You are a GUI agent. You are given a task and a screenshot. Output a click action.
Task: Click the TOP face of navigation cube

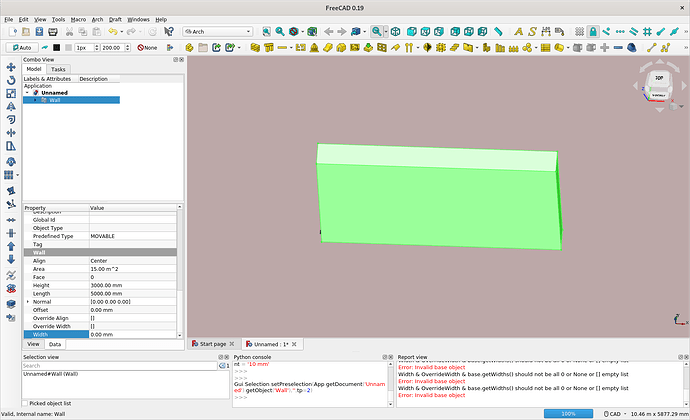(x=659, y=78)
